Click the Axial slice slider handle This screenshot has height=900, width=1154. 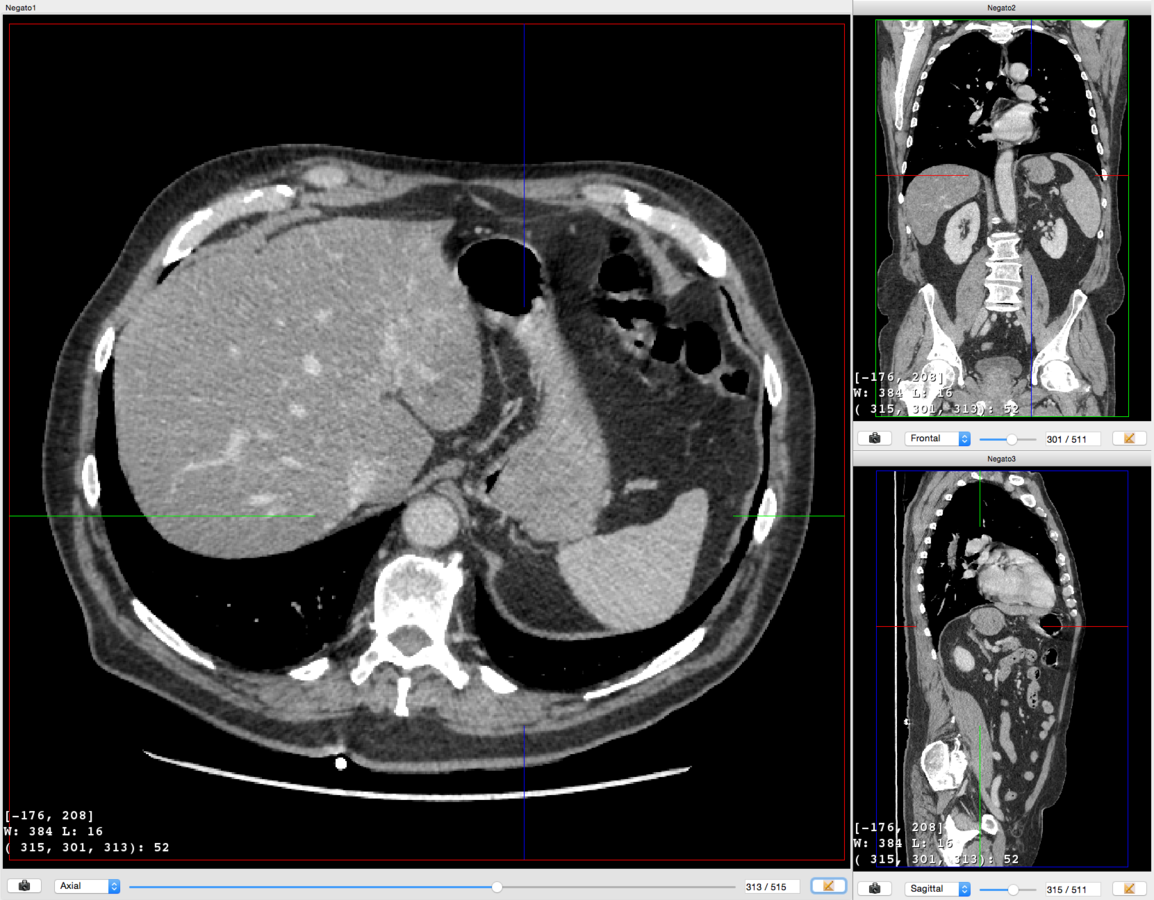tap(498, 887)
